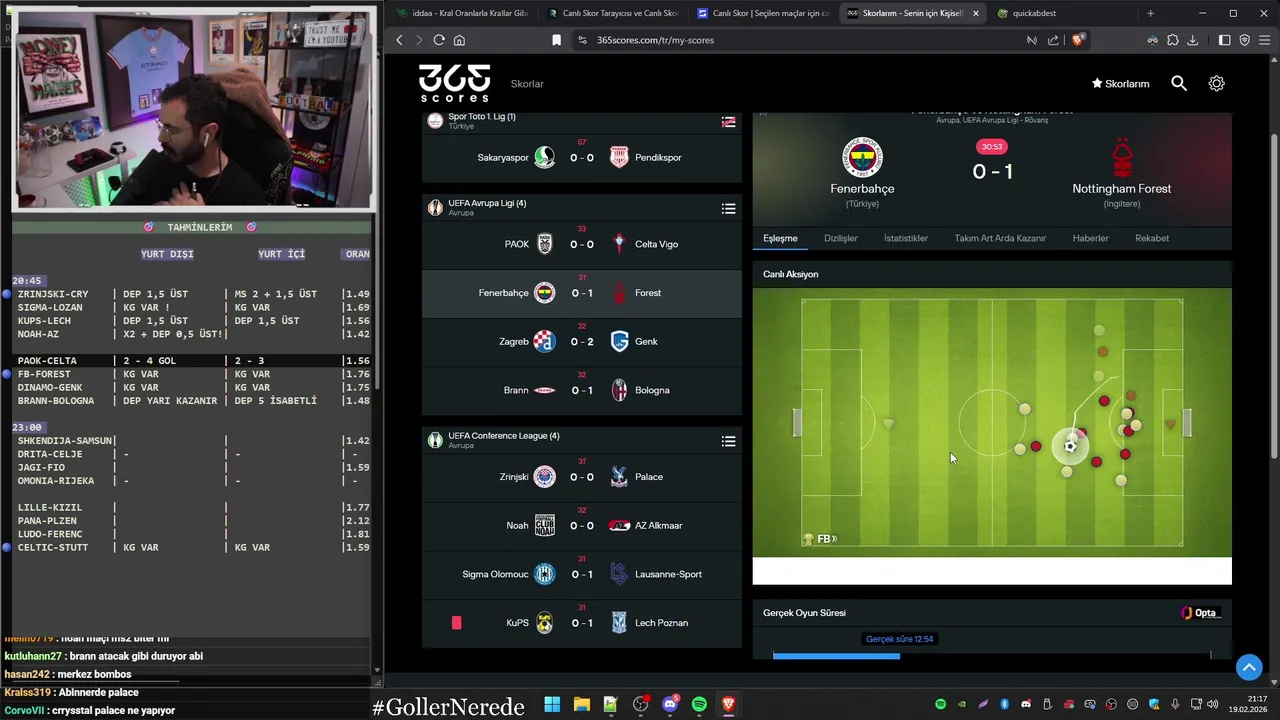Open the Windows Start button
This screenshot has height=720, width=1280.
click(x=552, y=704)
